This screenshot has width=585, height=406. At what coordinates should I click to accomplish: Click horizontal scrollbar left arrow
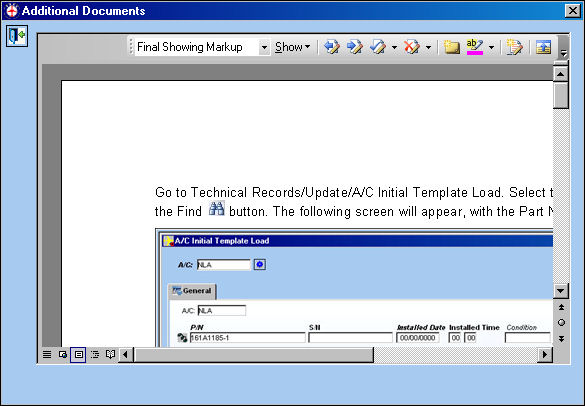(125, 354)
